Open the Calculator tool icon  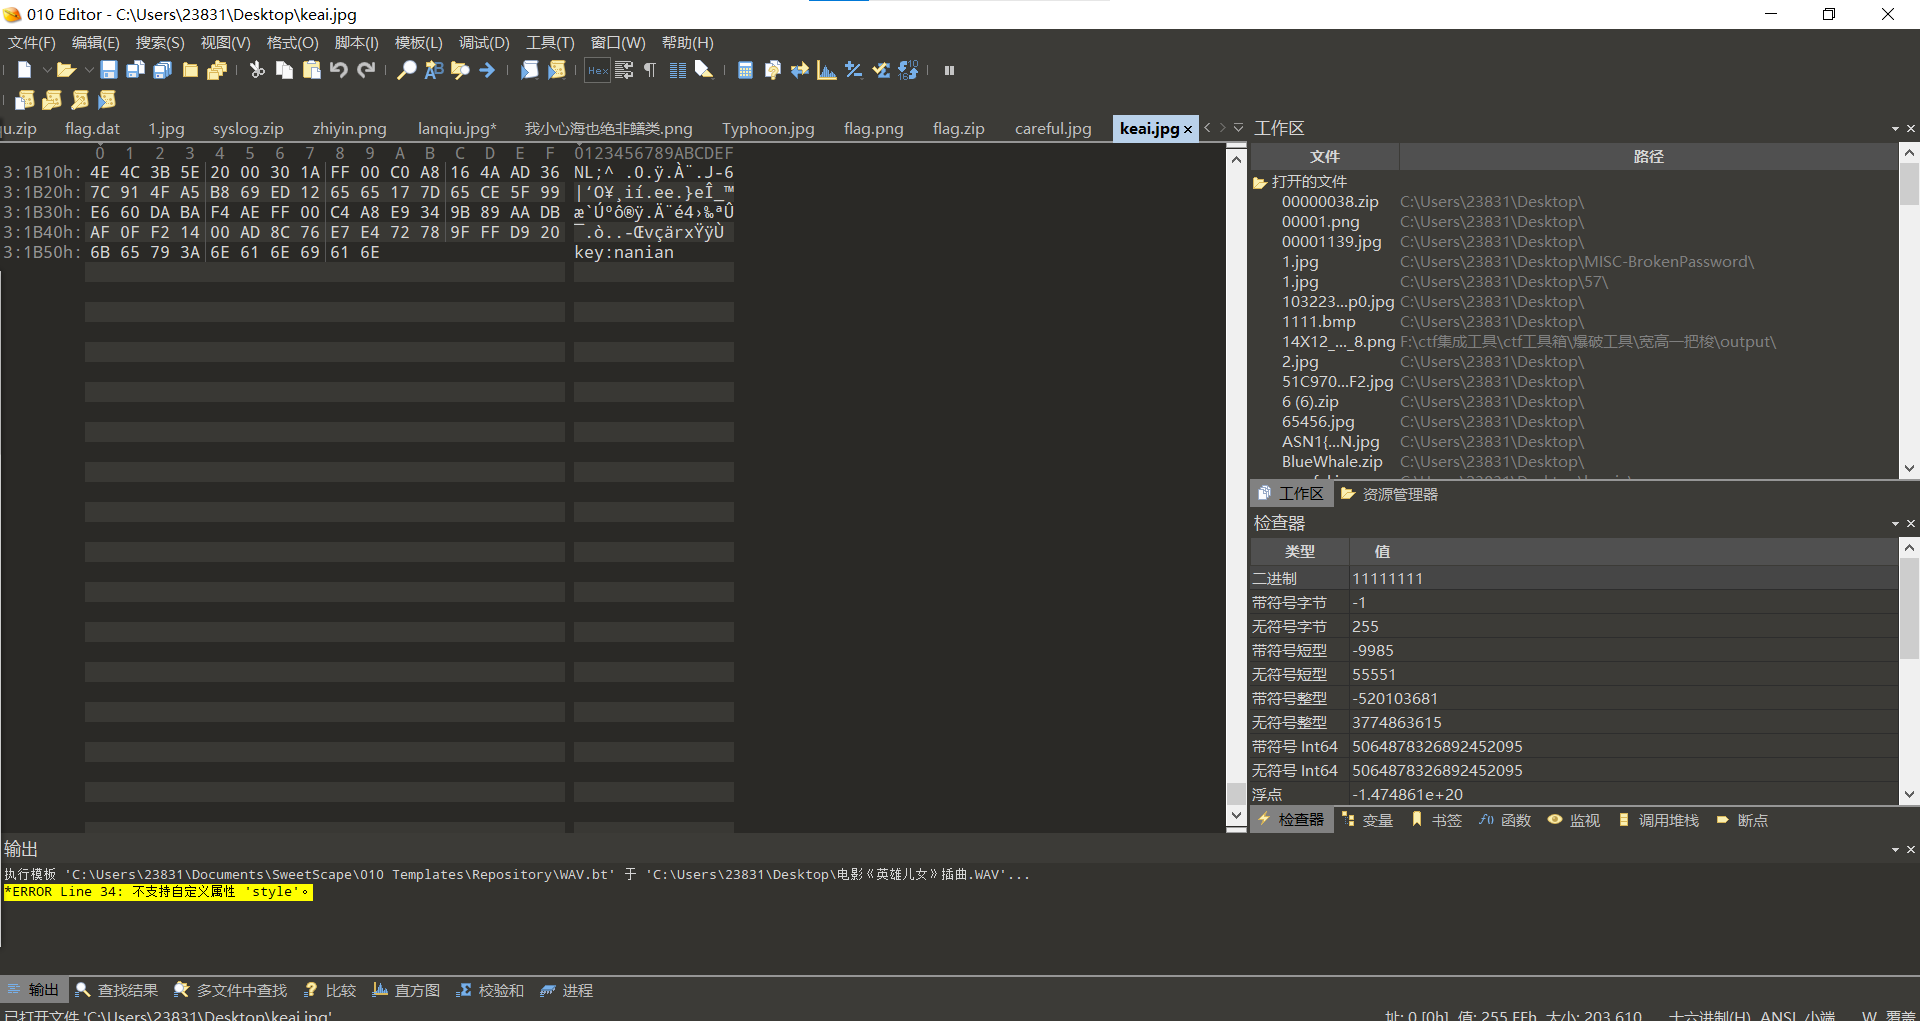click(745, 70)
